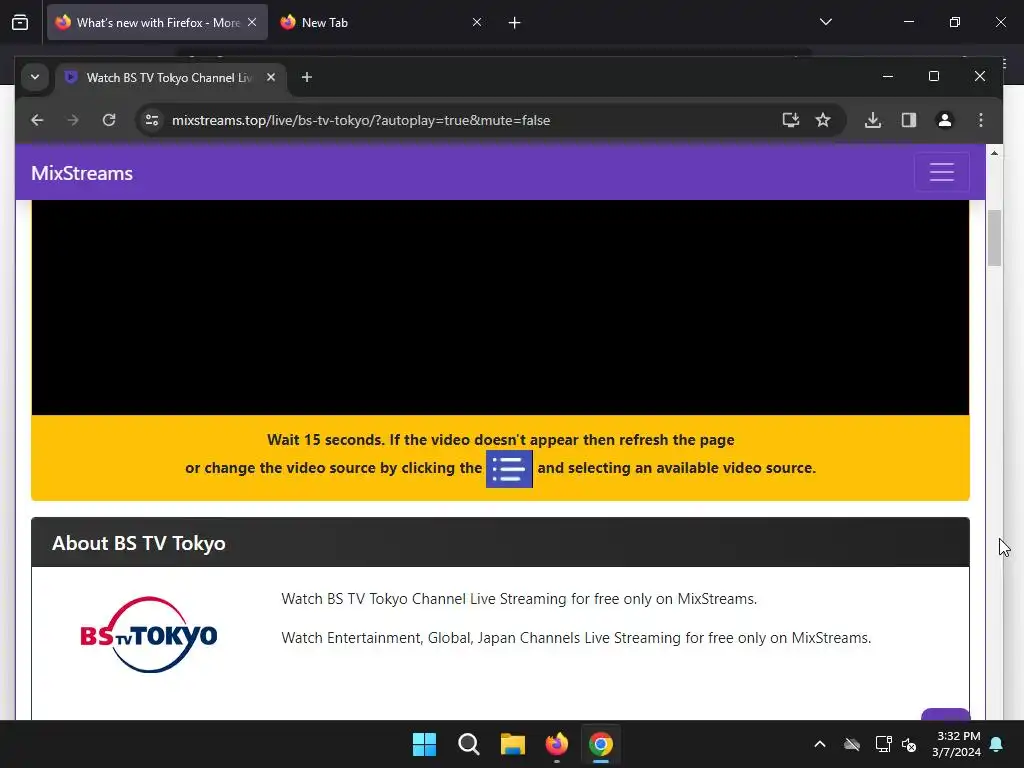
Task: Open the Windows Start menu
Action: tap(424, 744)
